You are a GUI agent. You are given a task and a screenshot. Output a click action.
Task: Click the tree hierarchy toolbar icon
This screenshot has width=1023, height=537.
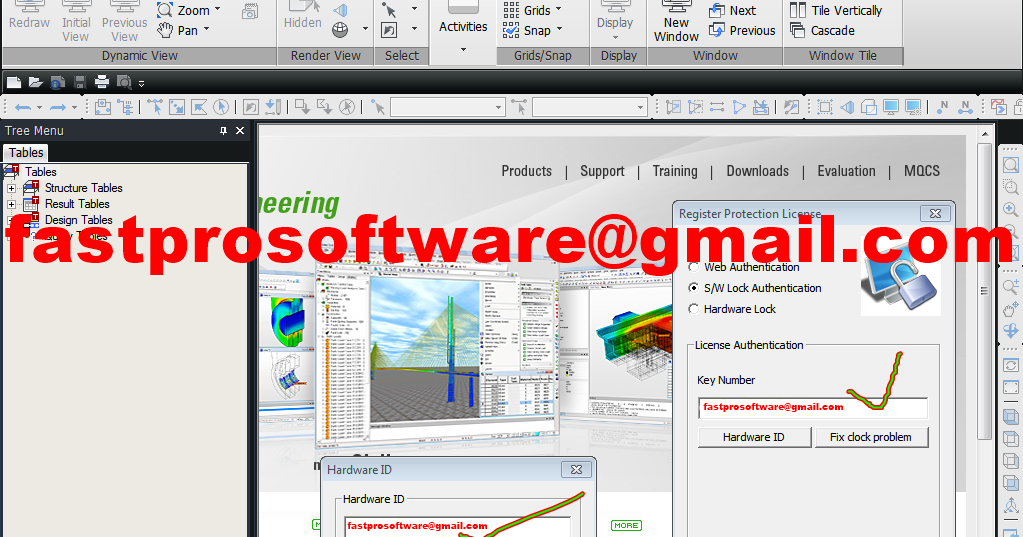(x=125, y=106)
